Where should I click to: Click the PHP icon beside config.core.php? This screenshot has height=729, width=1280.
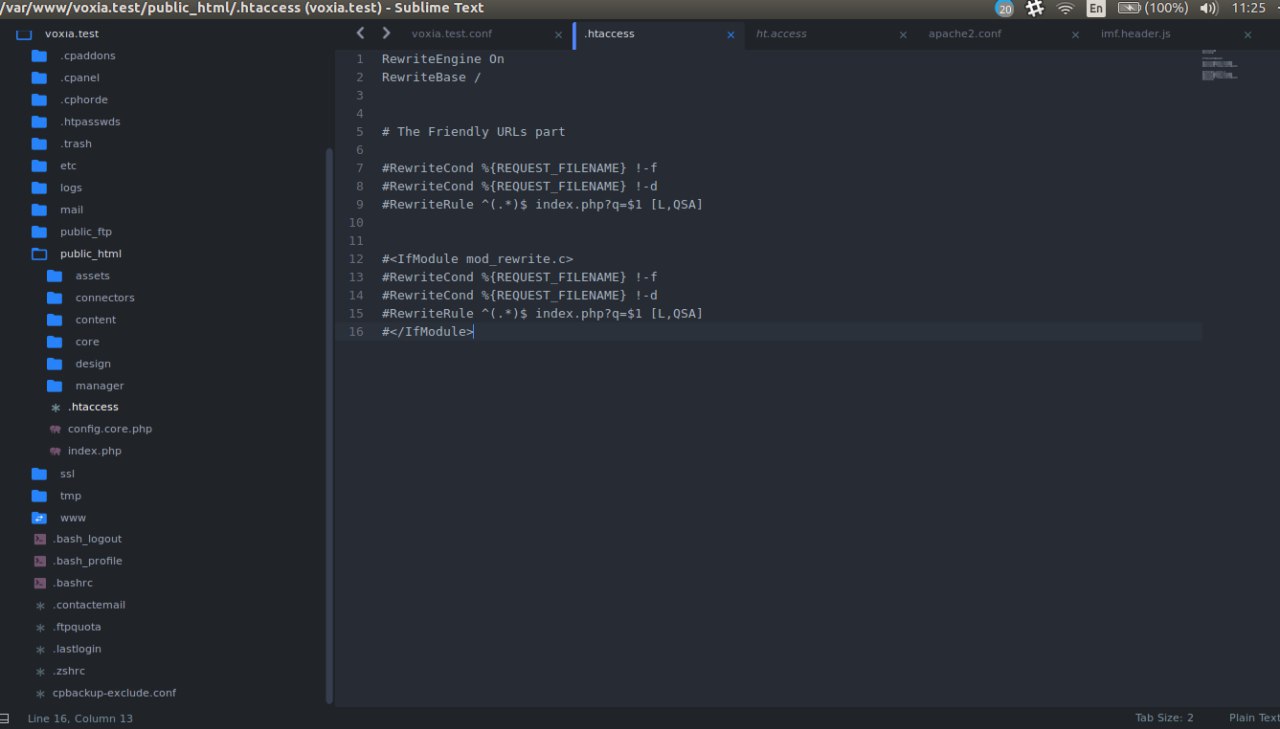[x=55, y=429]
